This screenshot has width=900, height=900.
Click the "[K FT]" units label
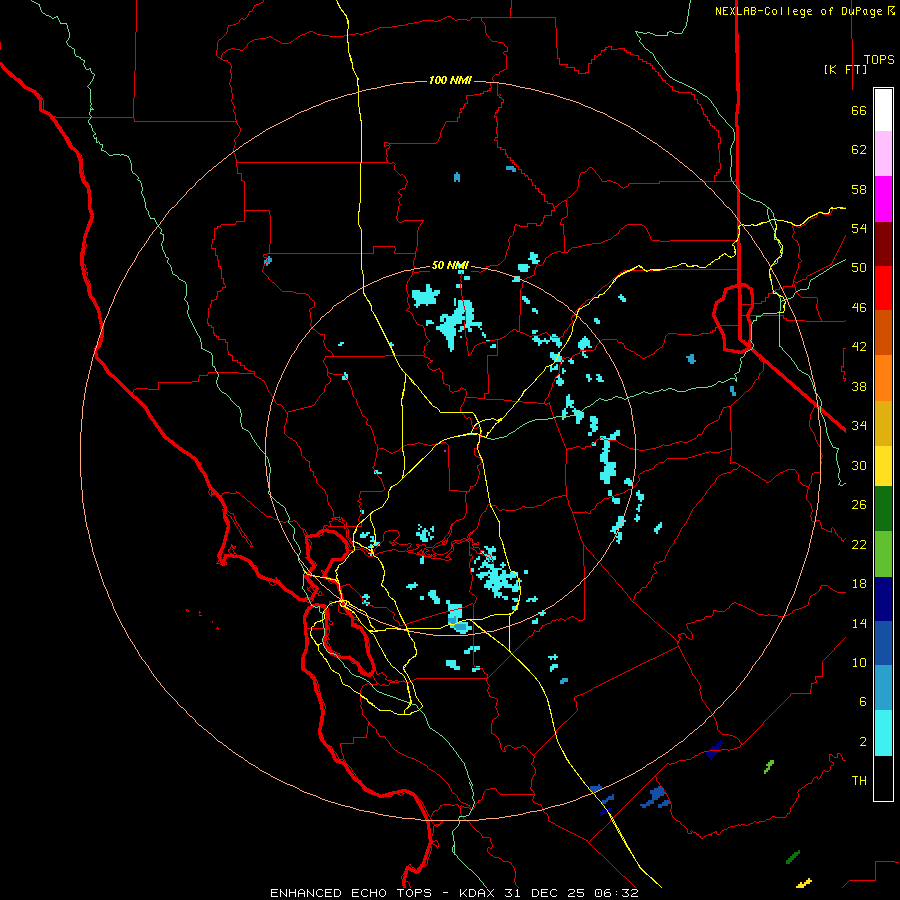(845, 69)
